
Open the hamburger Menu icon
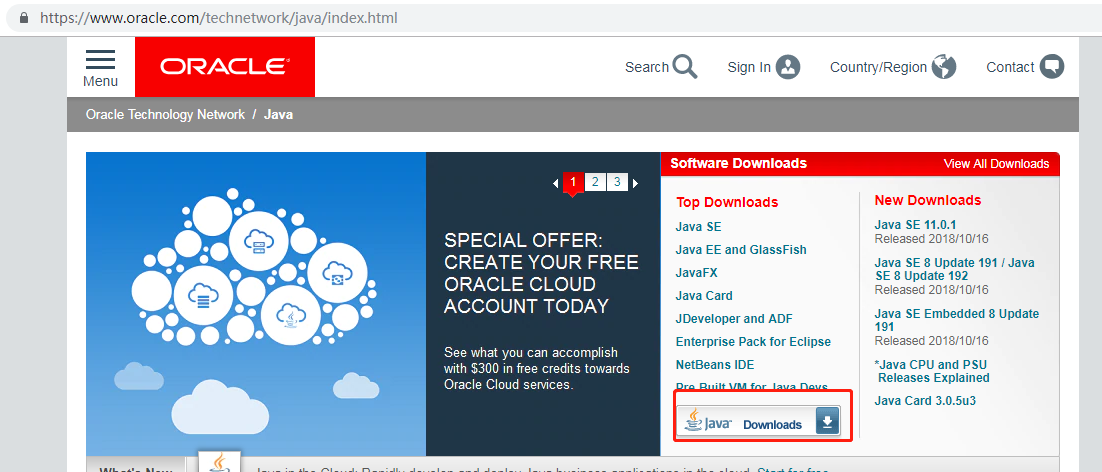[101, 59]
